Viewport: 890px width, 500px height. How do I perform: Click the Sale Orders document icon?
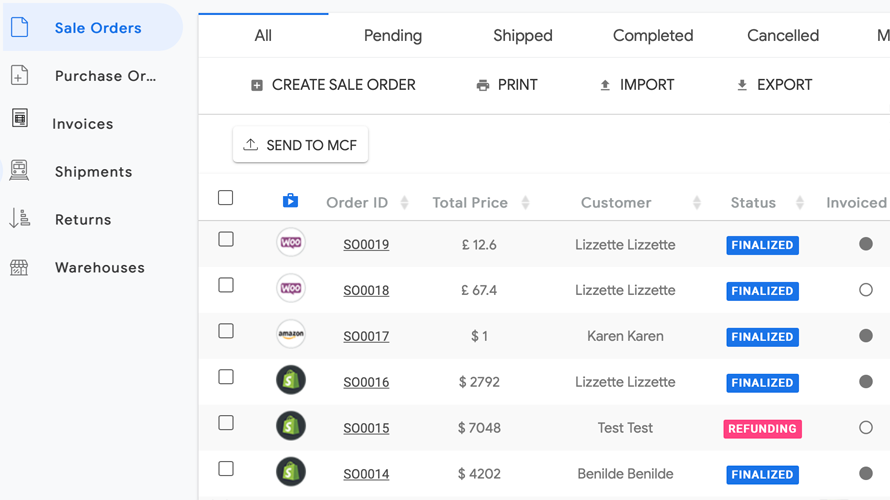tap(20, 27)
